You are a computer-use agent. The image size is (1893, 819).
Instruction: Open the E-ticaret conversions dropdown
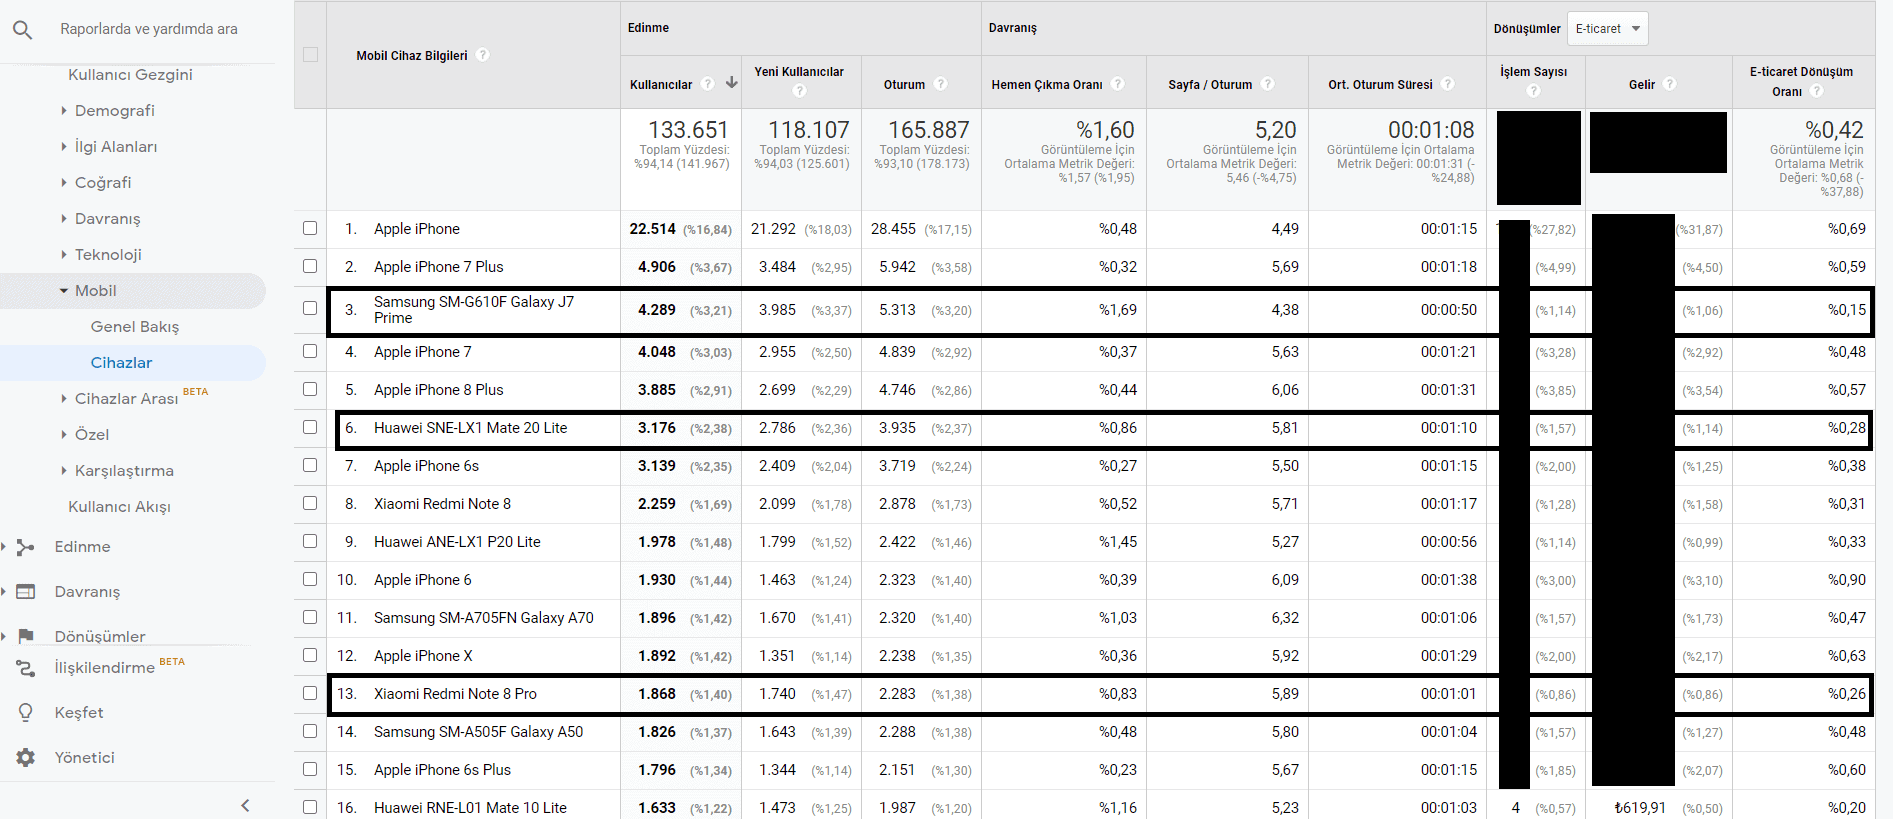click(1607, 29)
